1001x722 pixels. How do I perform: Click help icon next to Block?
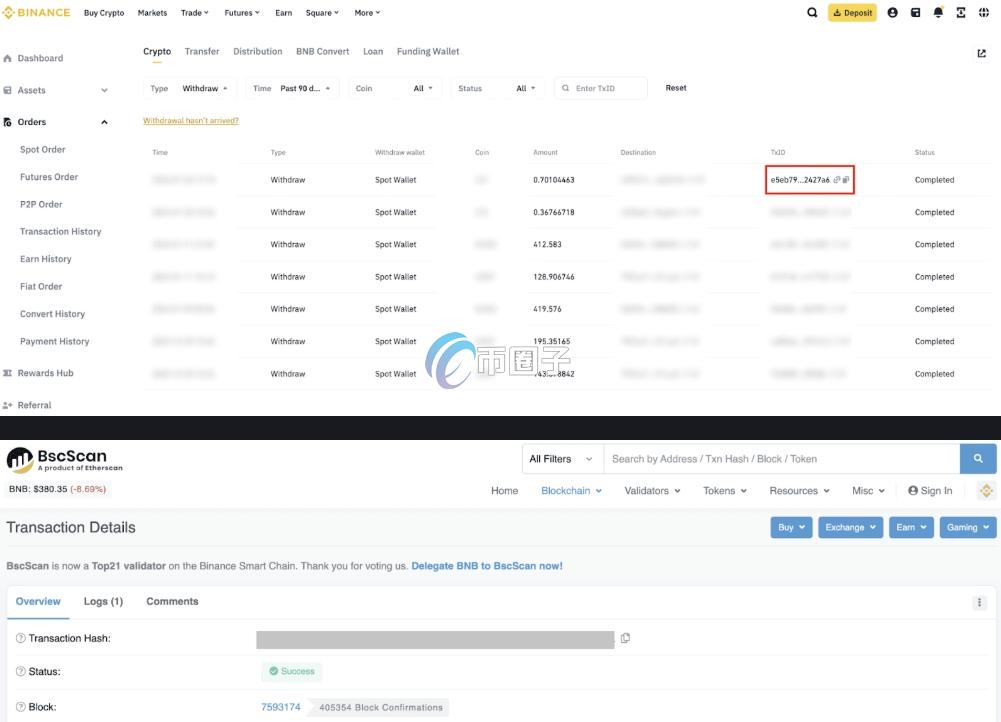pyautogui.click(x=20, y=707)
